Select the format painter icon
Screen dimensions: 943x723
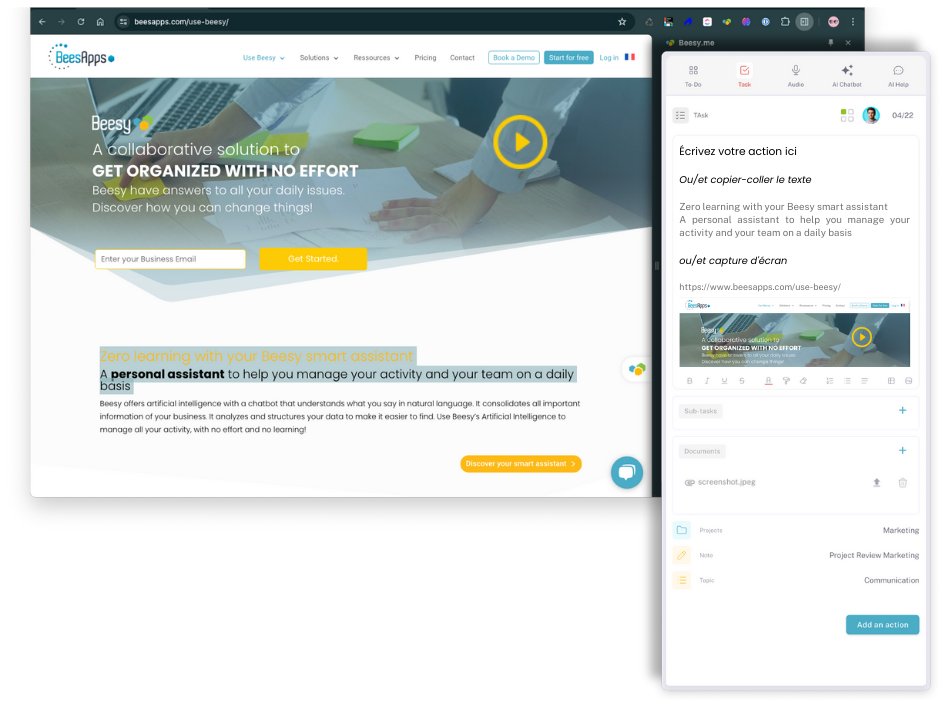tap(785, 381)
